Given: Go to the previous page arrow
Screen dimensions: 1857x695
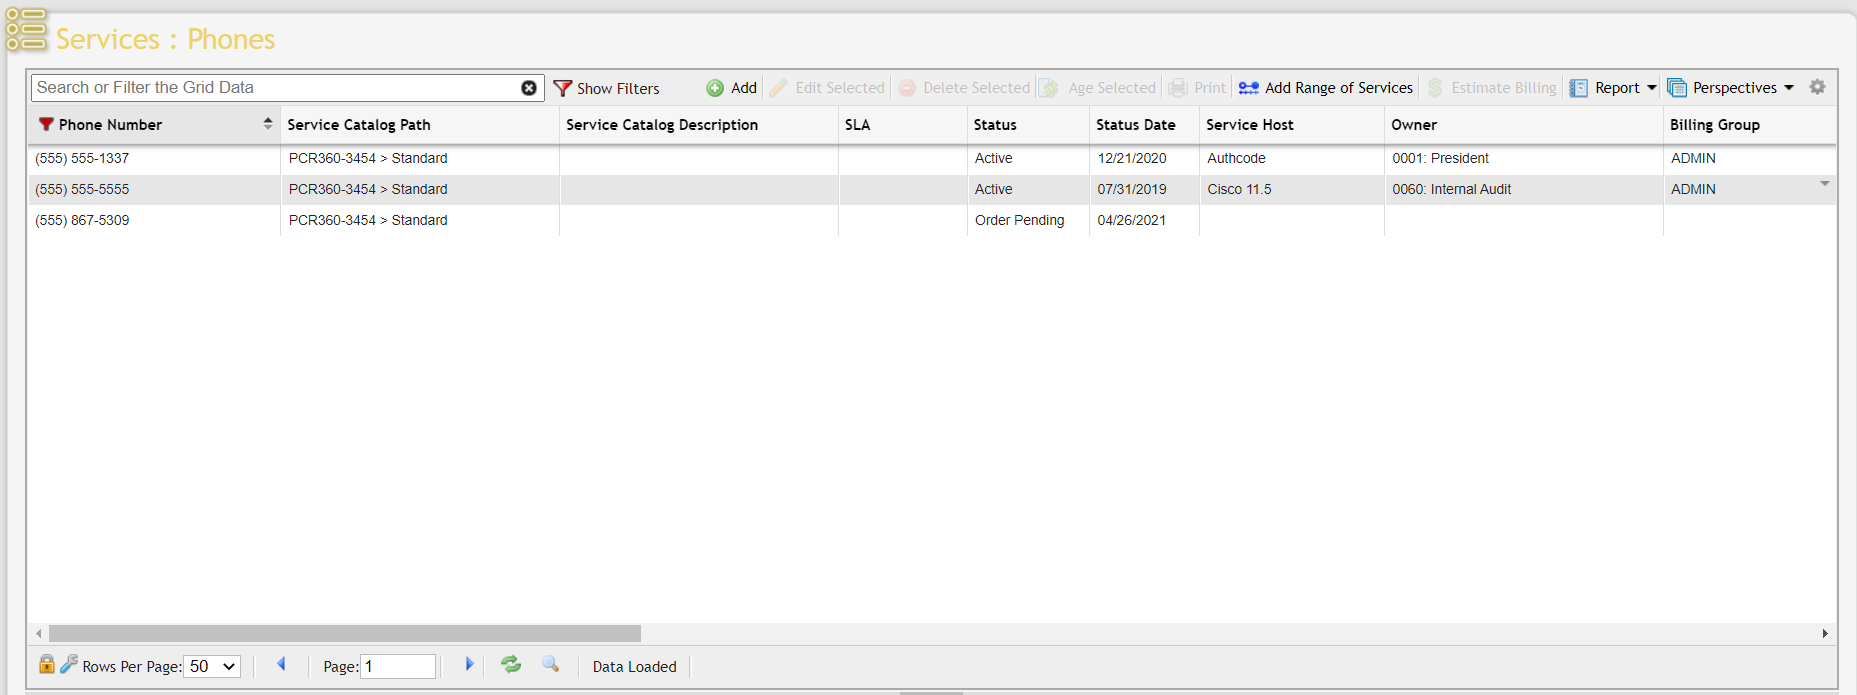Looking at the screenshot, I should (x=281, y=664).
